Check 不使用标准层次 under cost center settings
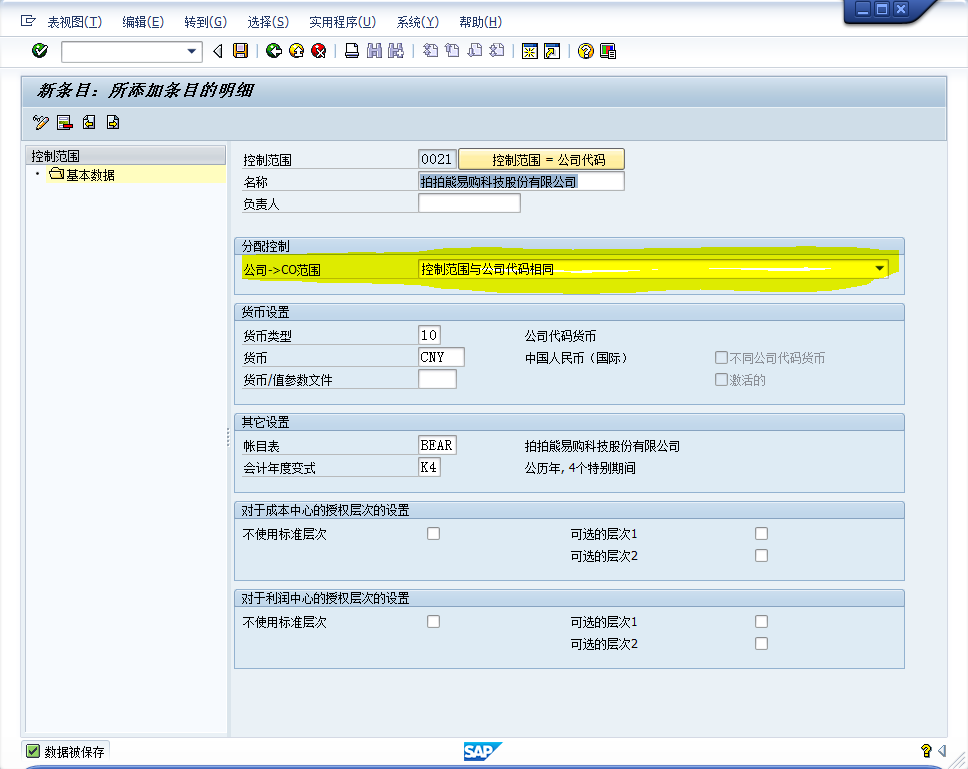The image size is (968, 769). (433, 533)
